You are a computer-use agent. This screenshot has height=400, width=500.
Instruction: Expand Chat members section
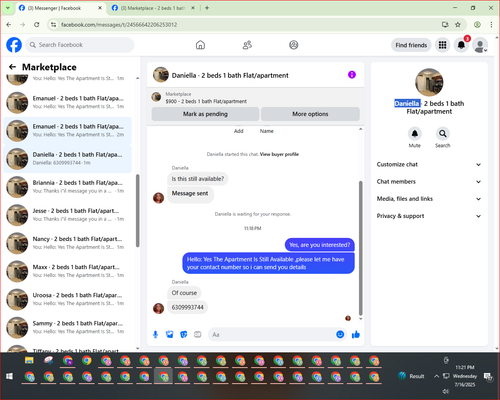click(x=429, y=182)
